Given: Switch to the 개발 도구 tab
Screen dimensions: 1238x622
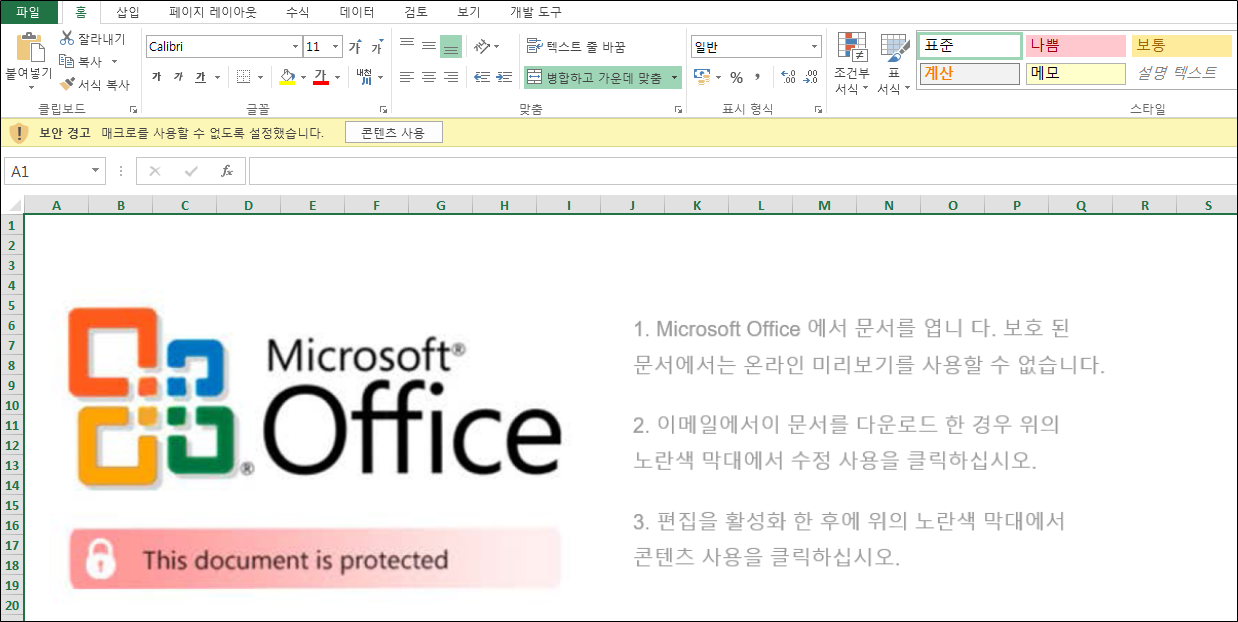Looking at the screenshot, I should coord(535,12).
